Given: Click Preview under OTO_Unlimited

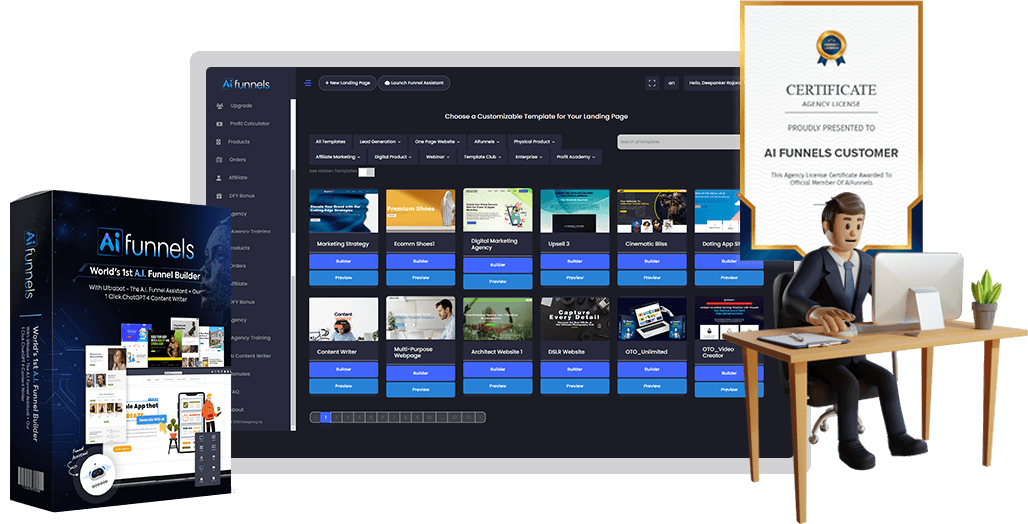Looking at the screenshot, I should [x=652, y=386].
